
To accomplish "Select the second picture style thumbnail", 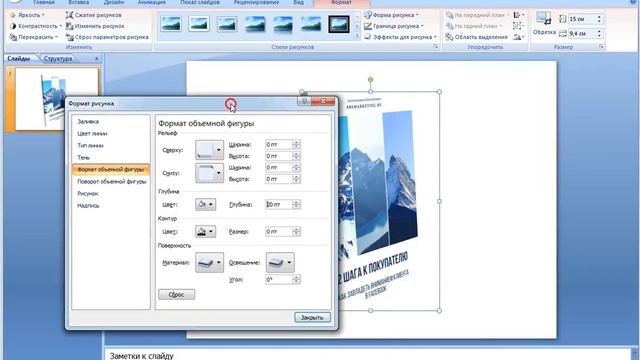I will point(199,24).
